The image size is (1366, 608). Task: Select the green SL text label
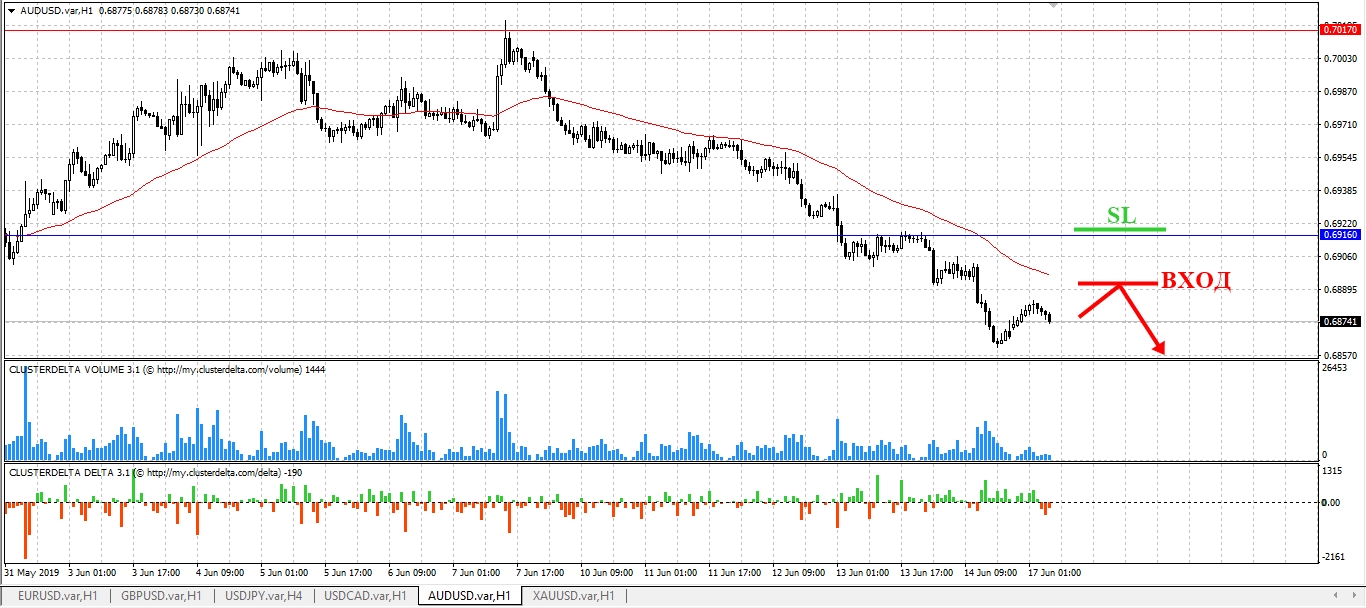click(x=1121, y=215)
